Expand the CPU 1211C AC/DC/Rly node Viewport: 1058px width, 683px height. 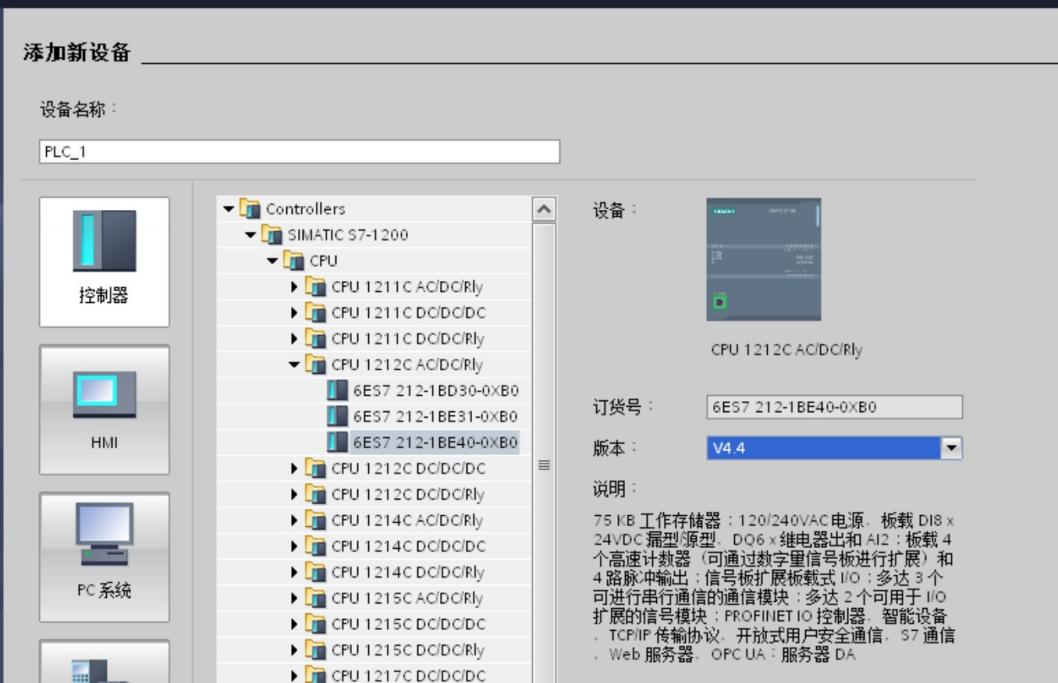point(294,287)
